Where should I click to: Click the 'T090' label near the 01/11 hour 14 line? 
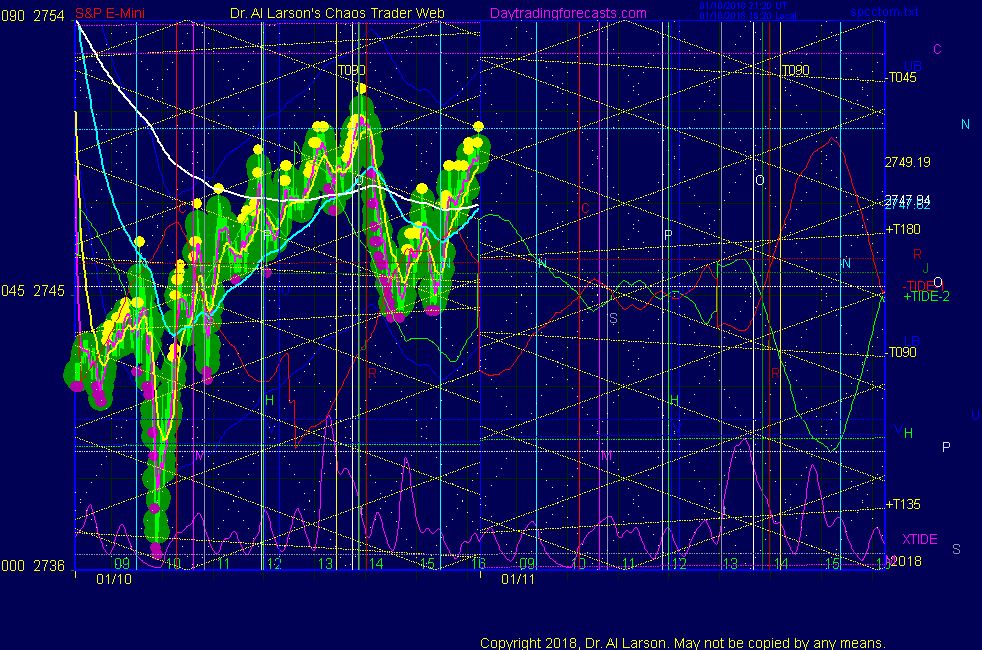[795, 70]
